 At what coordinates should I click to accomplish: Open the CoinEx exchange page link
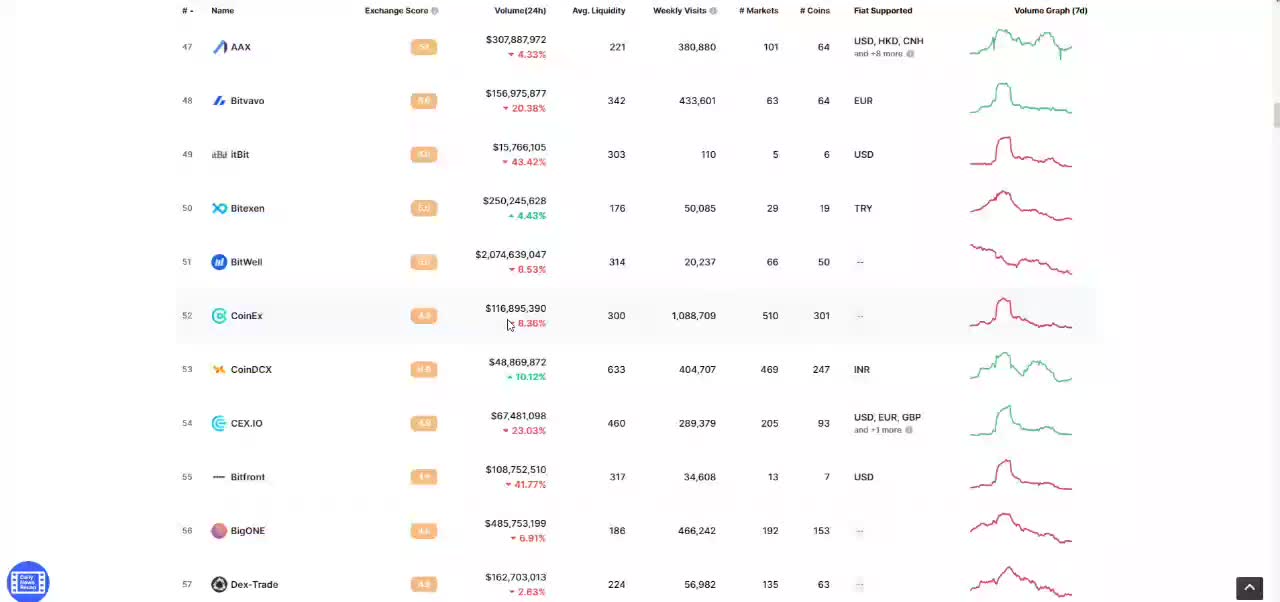tap(246, 316)
